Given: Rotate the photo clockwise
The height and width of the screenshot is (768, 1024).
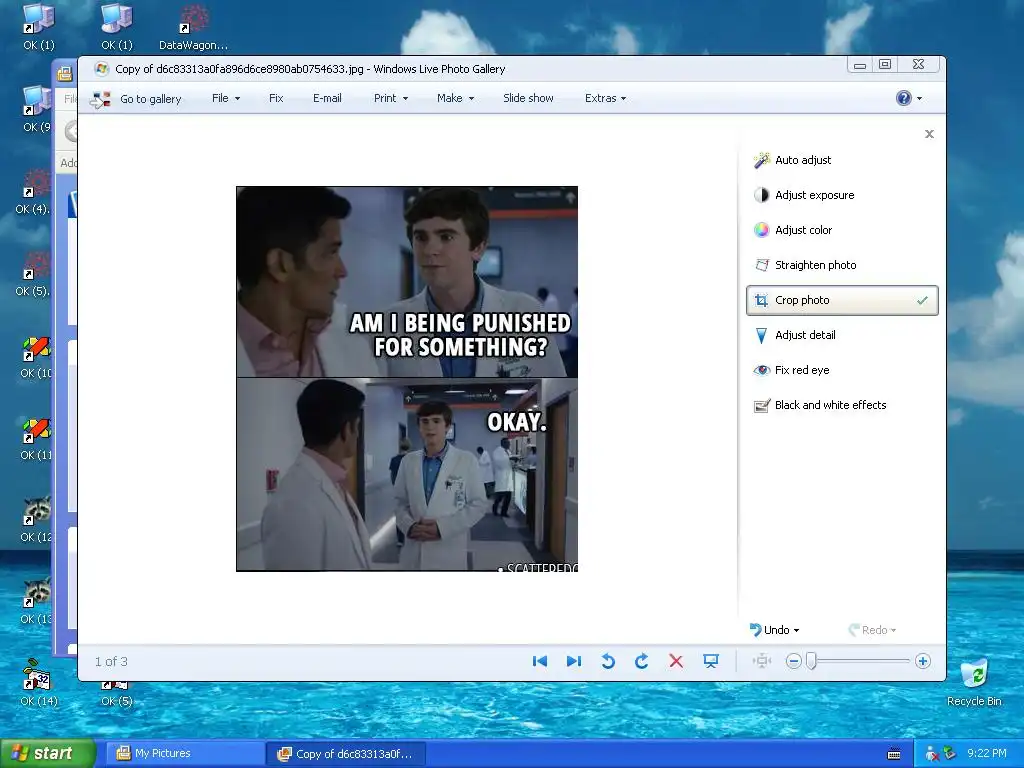Looking at the screenshot, I should (642, 662).
